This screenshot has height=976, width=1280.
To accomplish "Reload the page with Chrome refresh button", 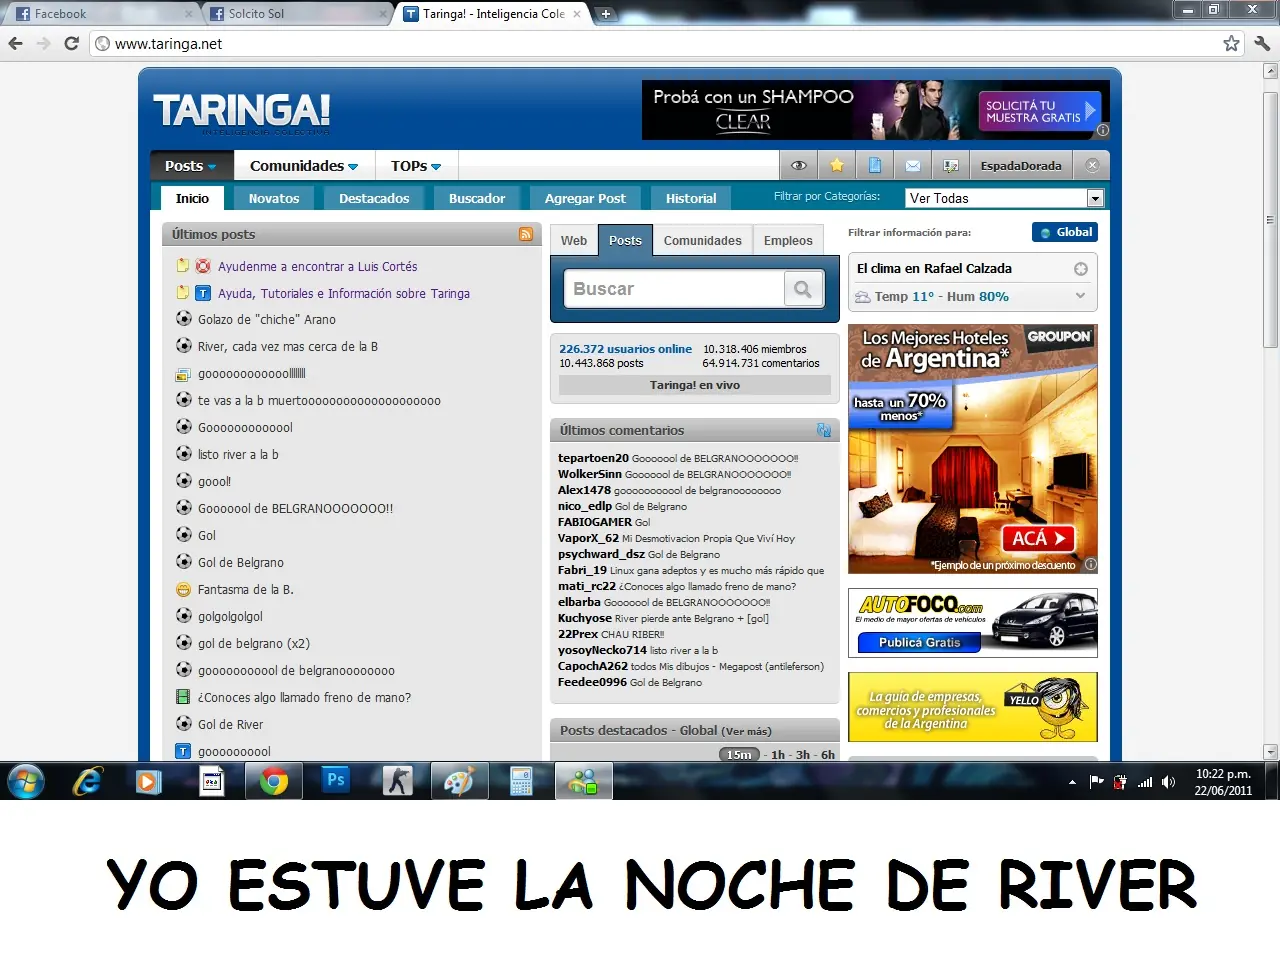I will pyautogui.click(x=71, y=44).
